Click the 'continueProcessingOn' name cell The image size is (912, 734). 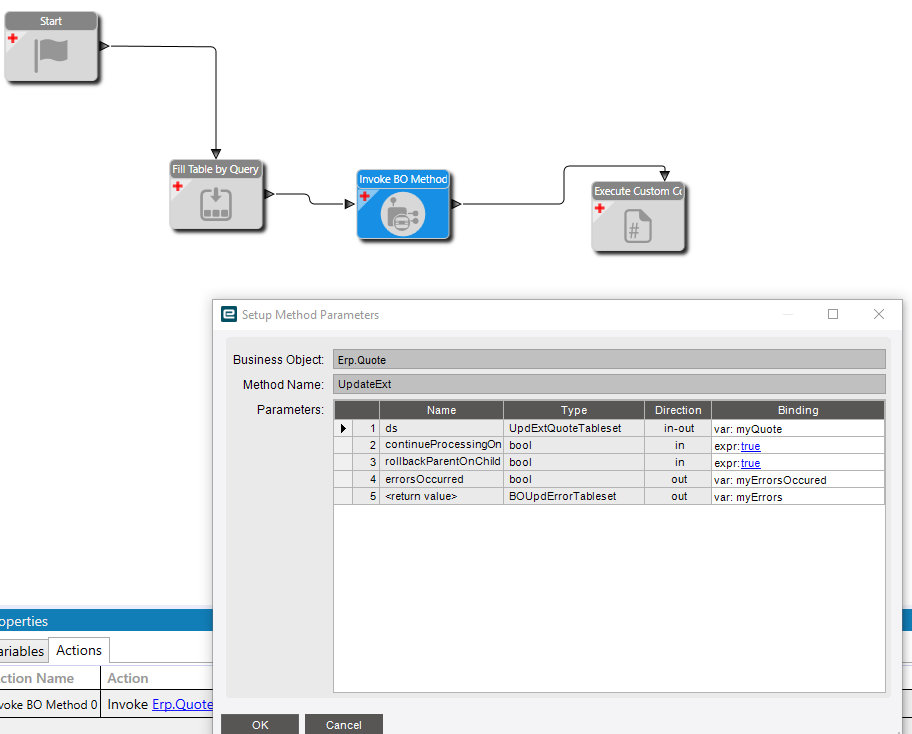(441, 445)
